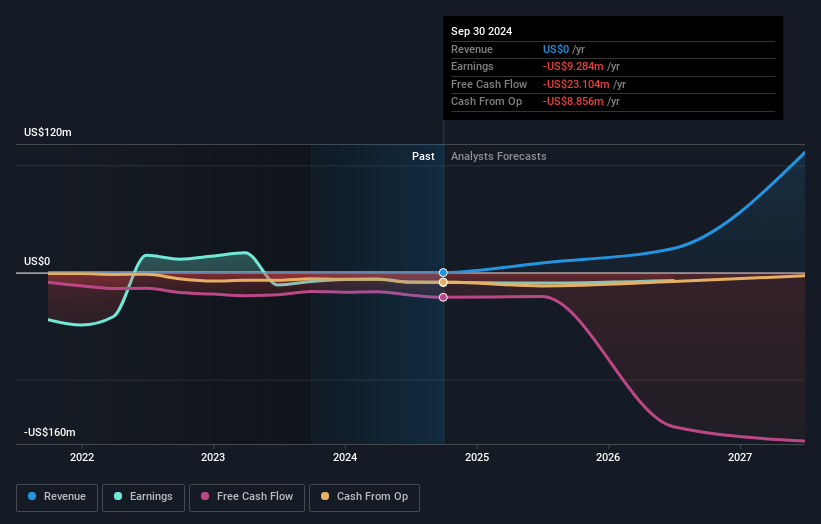Click the US$120m y-axis label
821x524 pixels.
coord(48,132)
